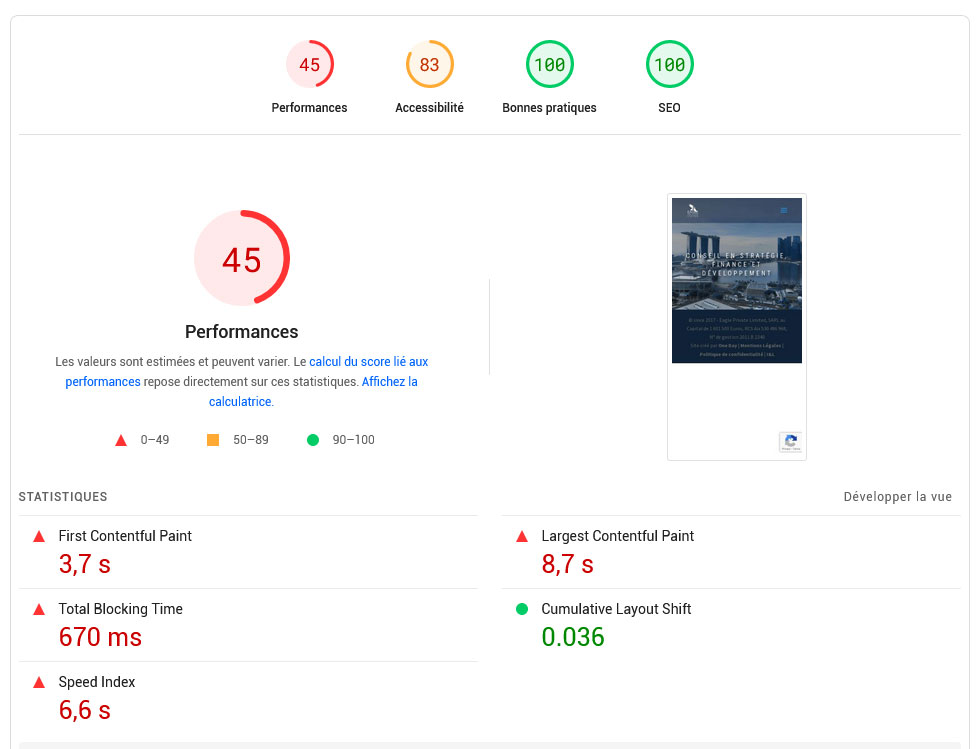
Task: Click green circle beside Cumulative Layout Shift
Action: click(522, 609)
